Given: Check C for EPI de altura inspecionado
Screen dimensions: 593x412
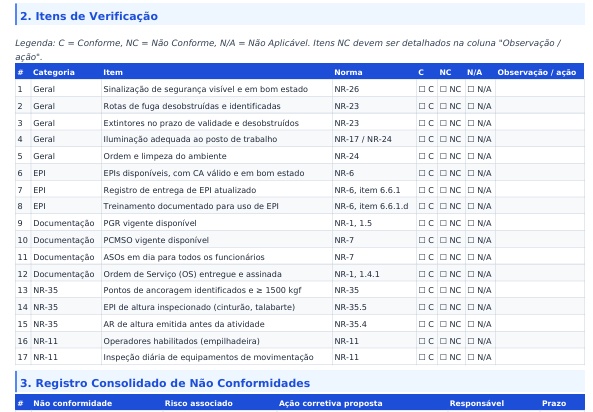Looking at the screenshot, I should click(422, 307).
